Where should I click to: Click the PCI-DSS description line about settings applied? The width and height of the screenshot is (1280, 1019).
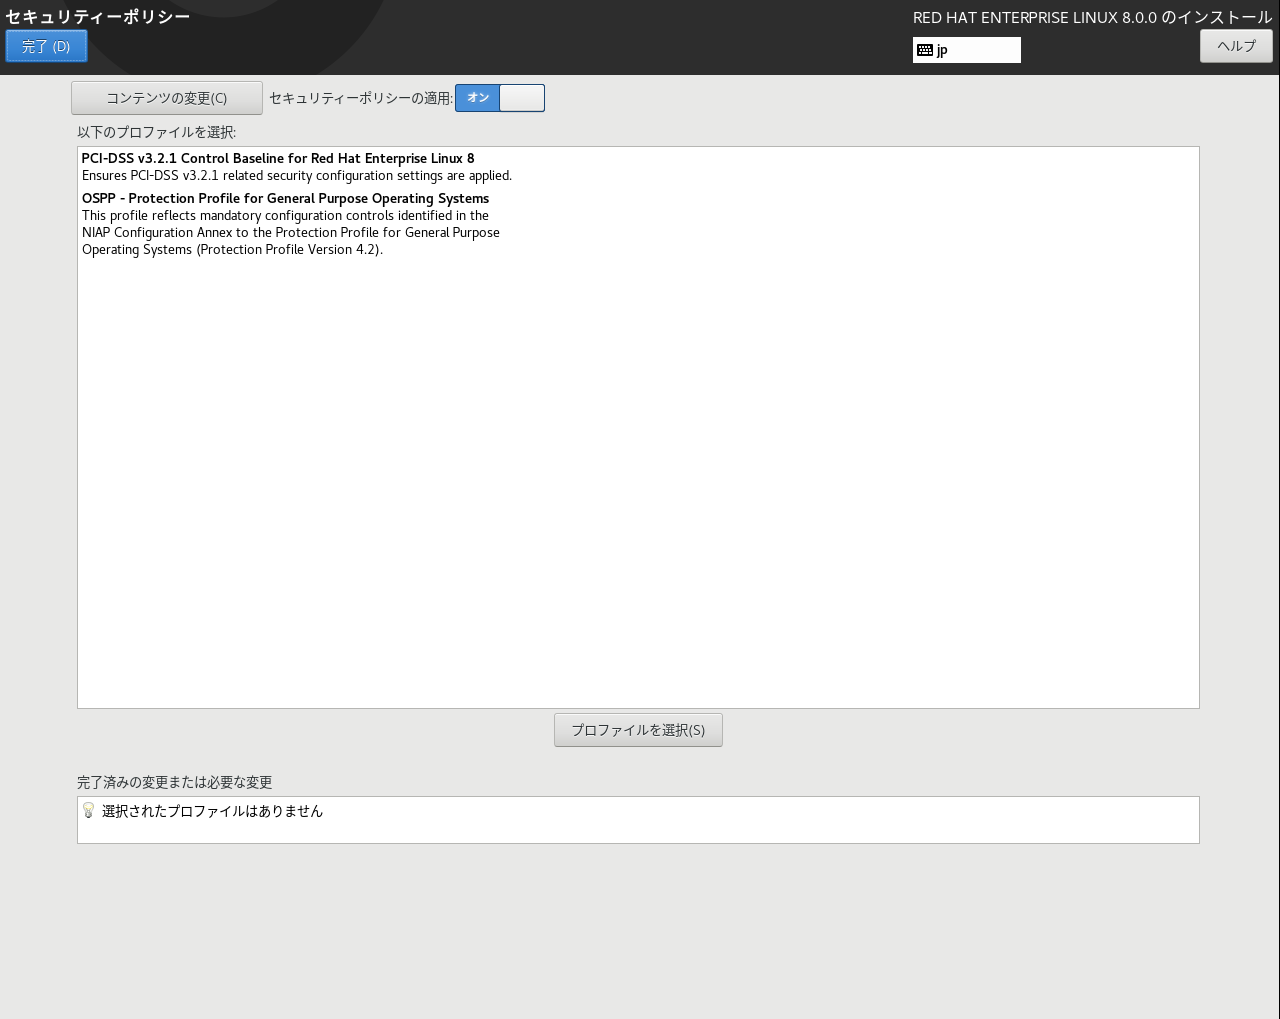coord(297,176)
